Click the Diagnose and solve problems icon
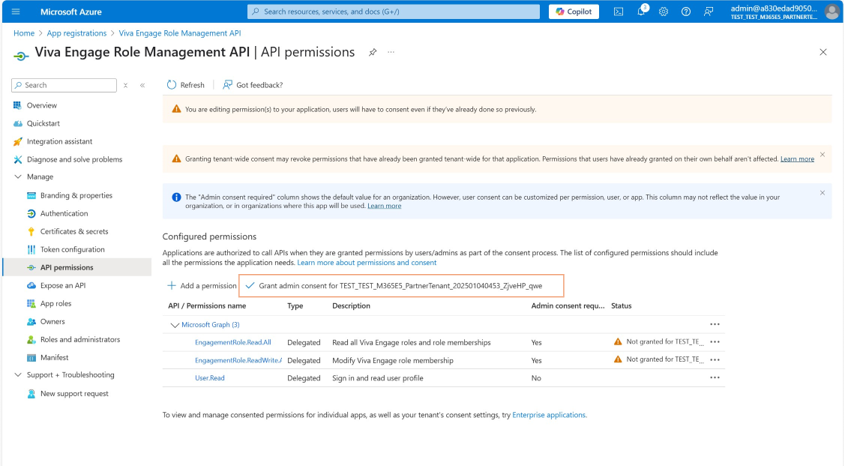This screenshot has height=466, width=844. click(17, 159)
